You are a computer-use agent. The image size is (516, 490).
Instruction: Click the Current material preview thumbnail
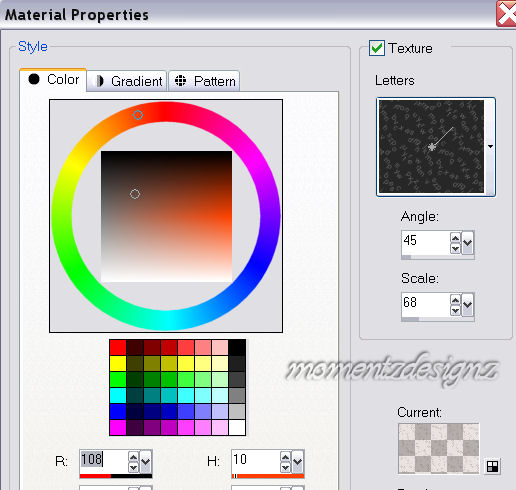439,449
